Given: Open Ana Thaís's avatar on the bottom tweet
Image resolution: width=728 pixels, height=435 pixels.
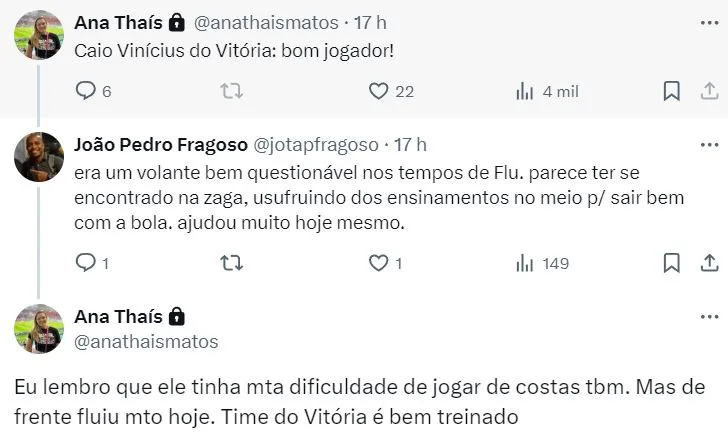Looking at the screenshot, I should [x=40, y=328].
